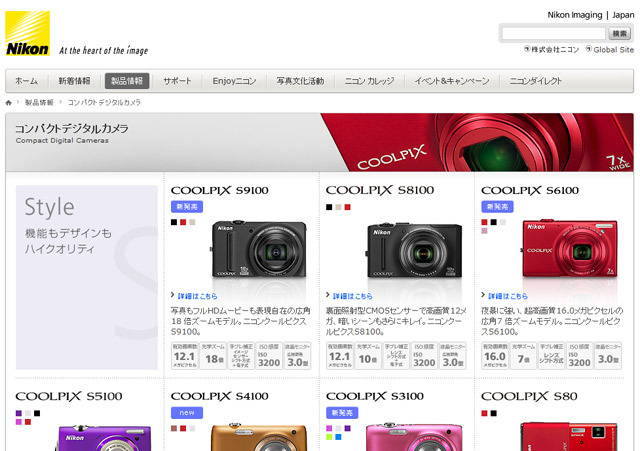Click the COOLPIX S4100 product title

coord(220,396)
